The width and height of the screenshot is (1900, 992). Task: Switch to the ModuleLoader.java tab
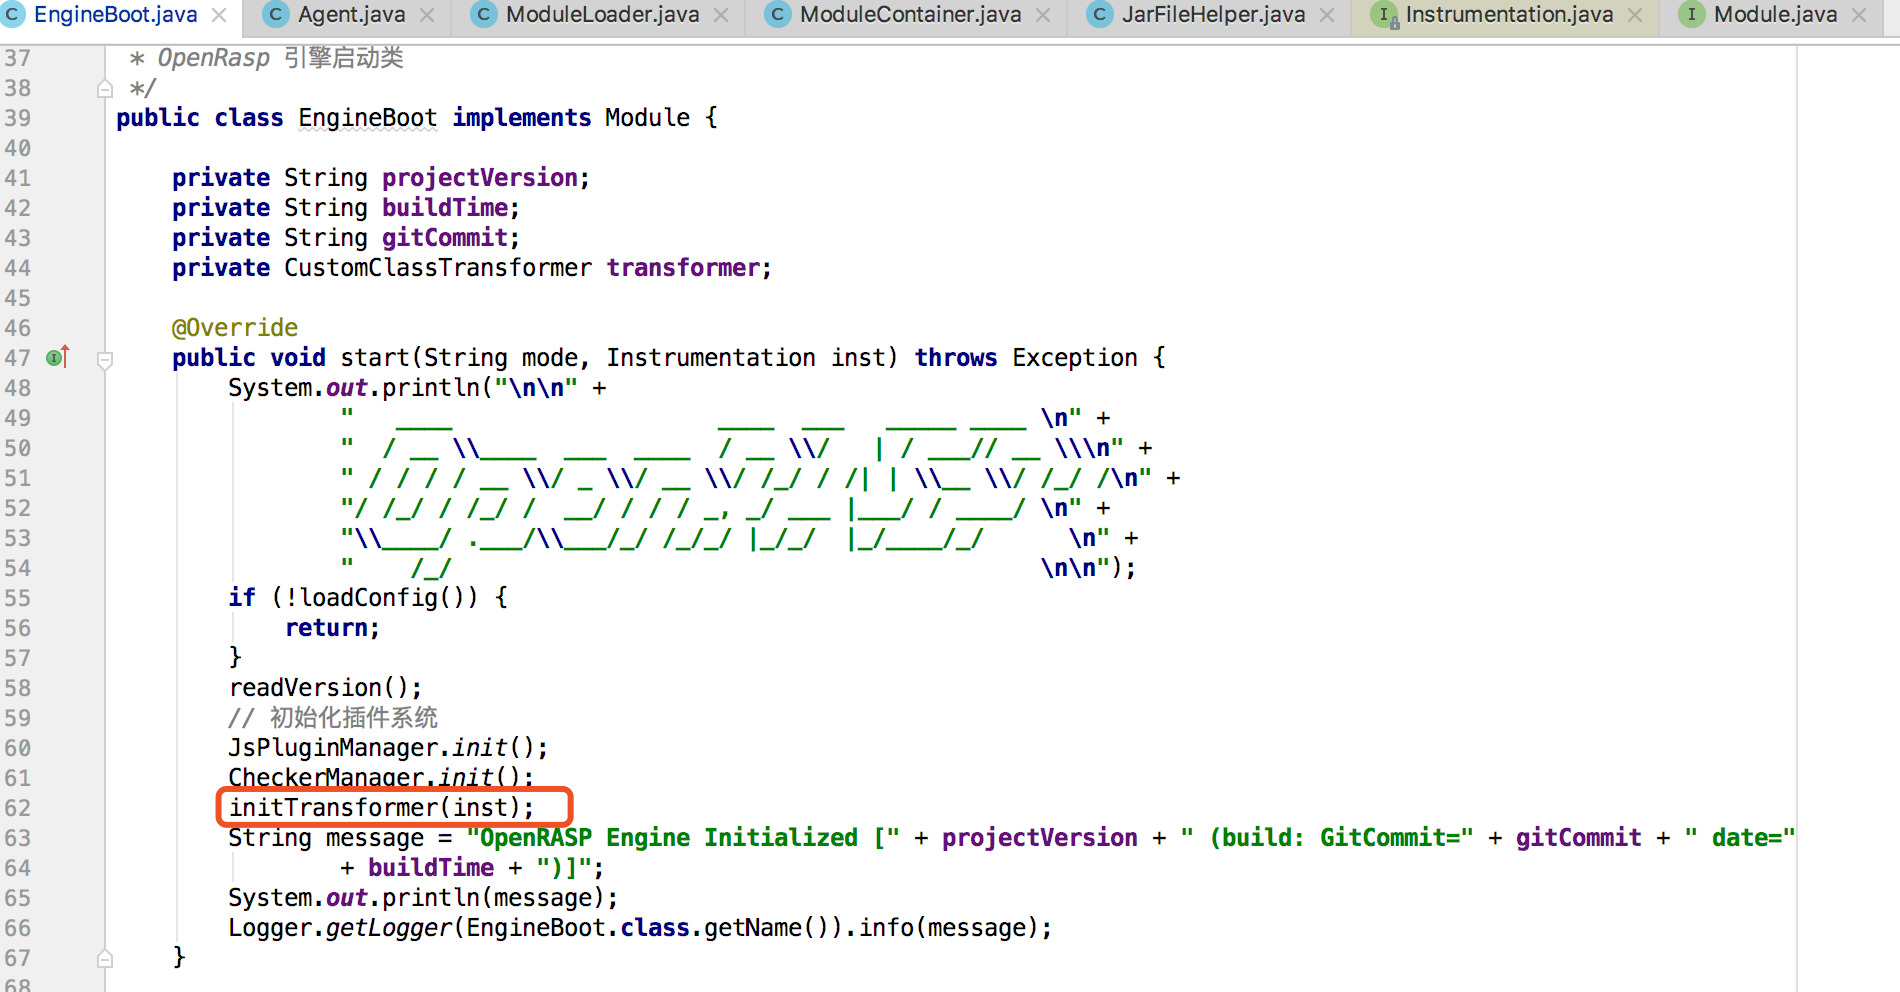[602, 15]
